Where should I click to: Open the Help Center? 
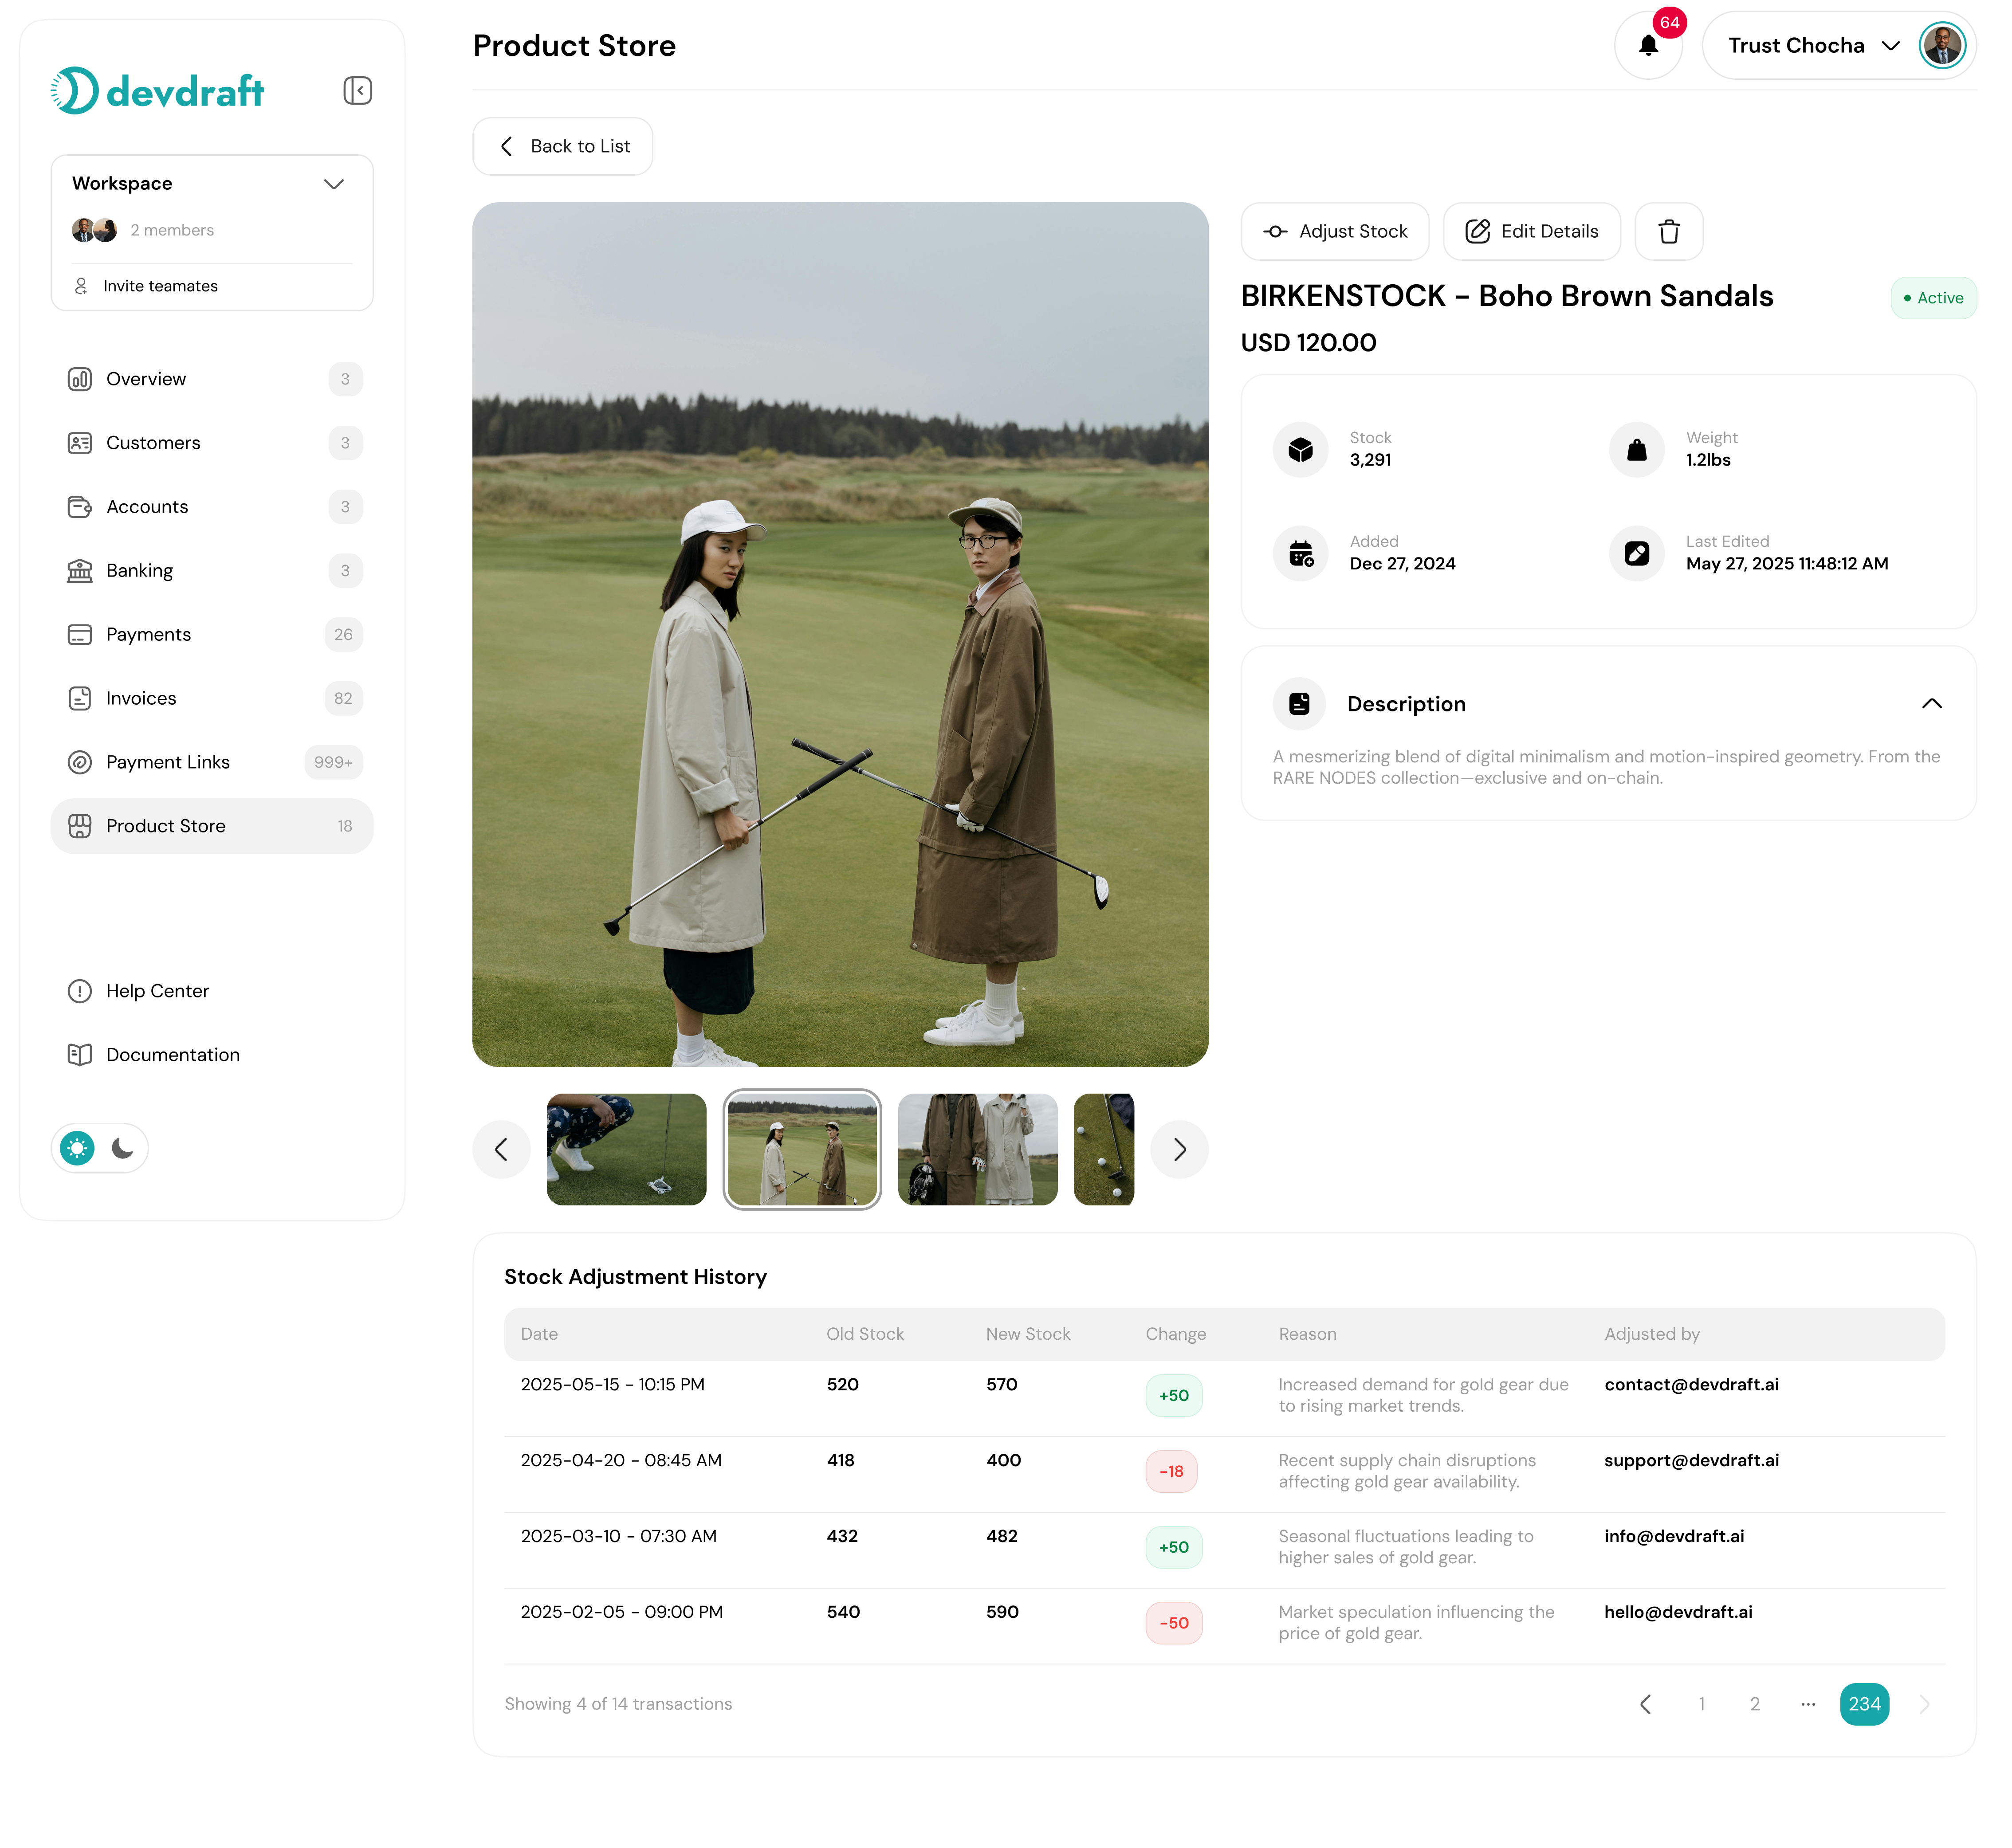[x=157, y=991]
